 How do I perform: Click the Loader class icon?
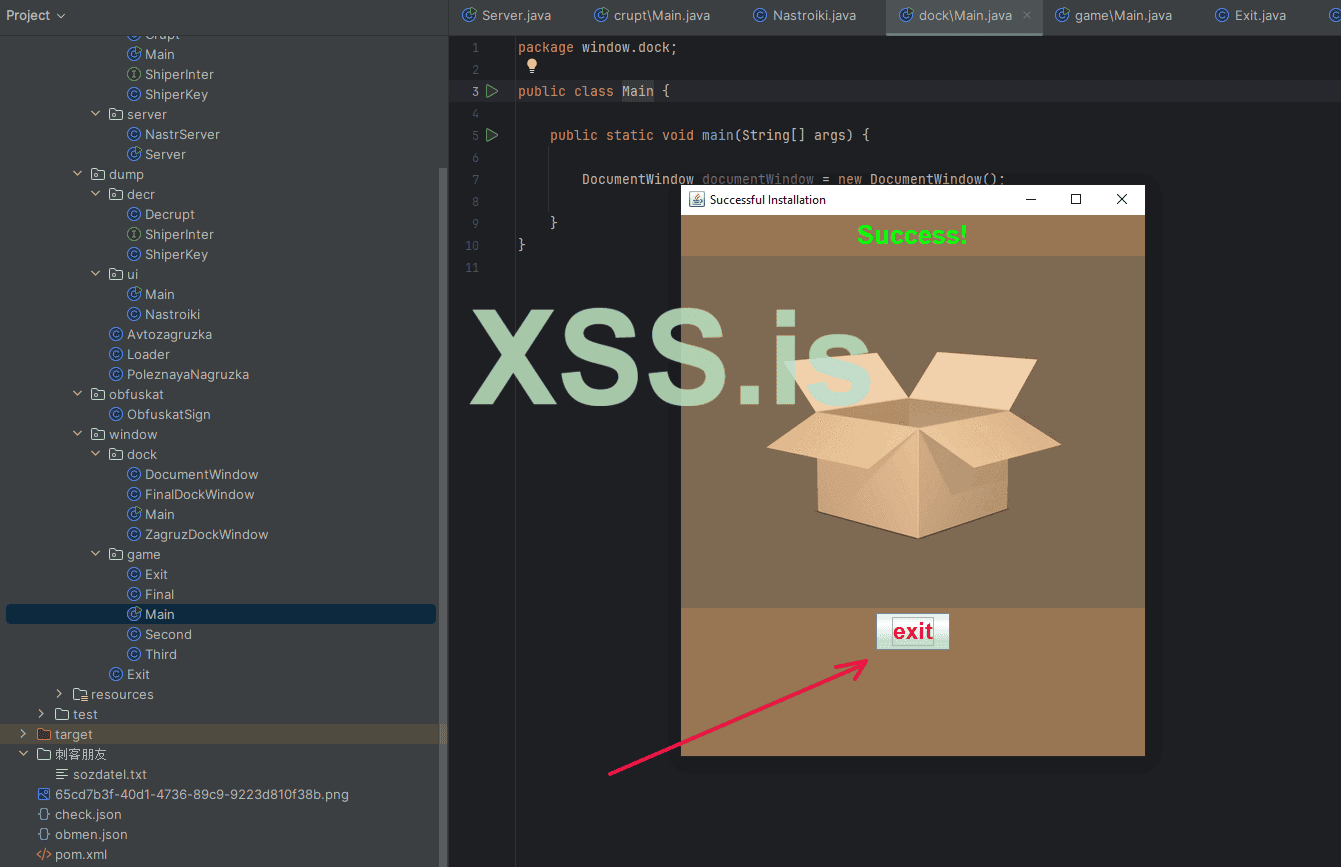116,354
